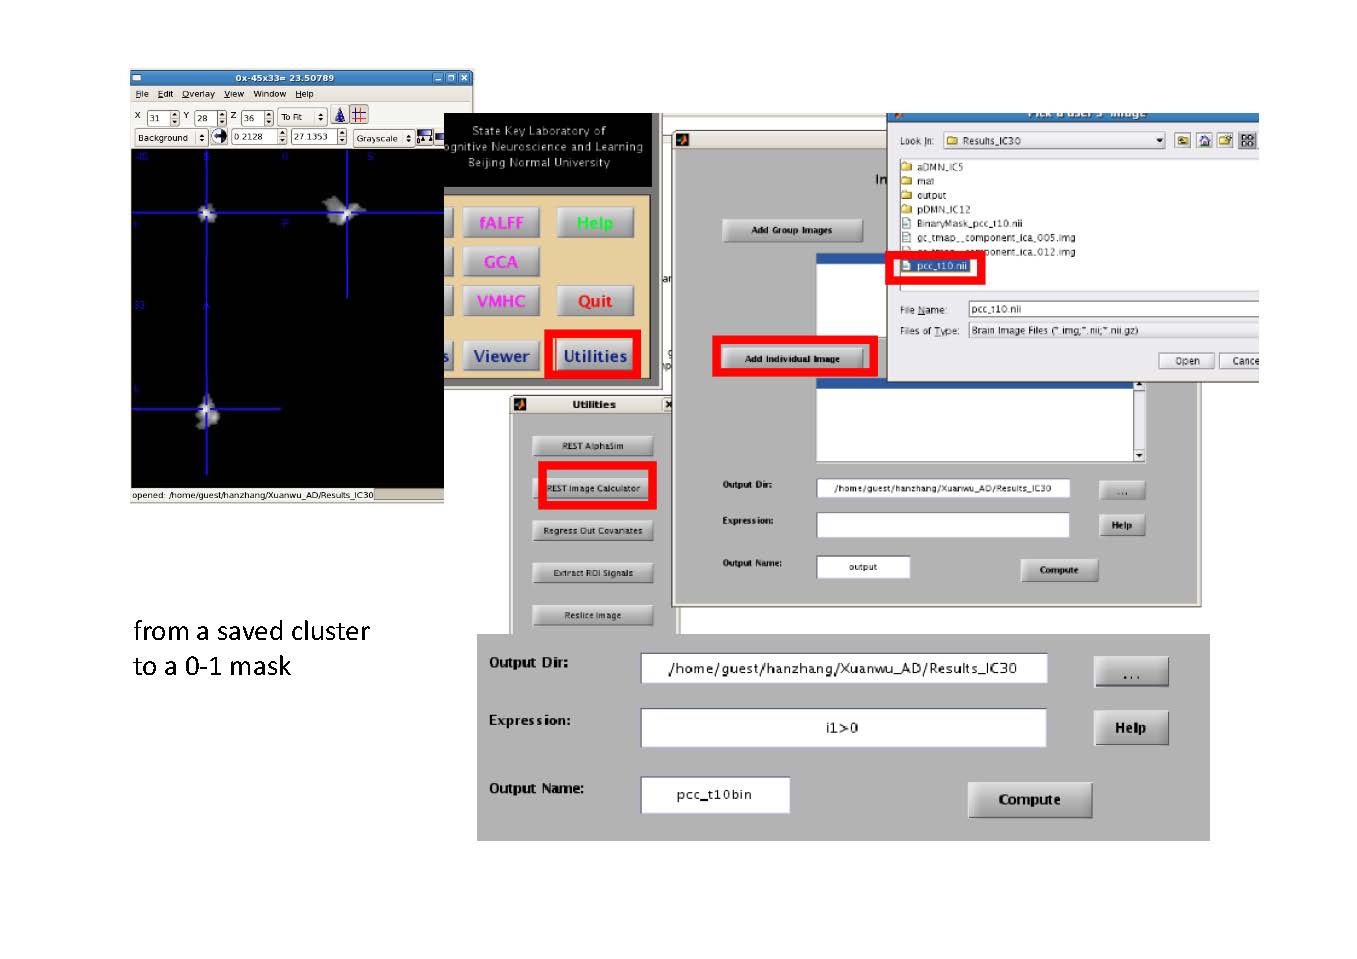Open the Files of Type dropdown
Image resolution: width=1357 pixels, height=959 pixels.
click(1113, 330)
